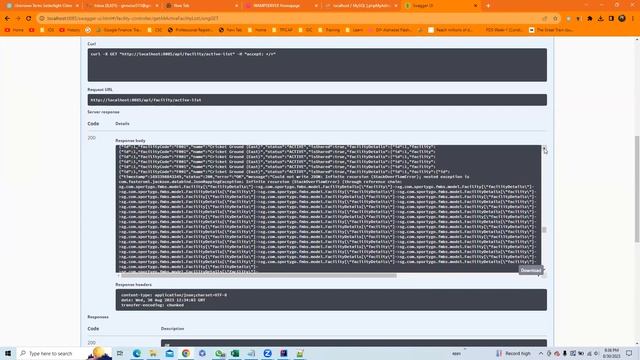Open the taskbar clock and date
The image size is (640, 360).
[x=611, y=353]
